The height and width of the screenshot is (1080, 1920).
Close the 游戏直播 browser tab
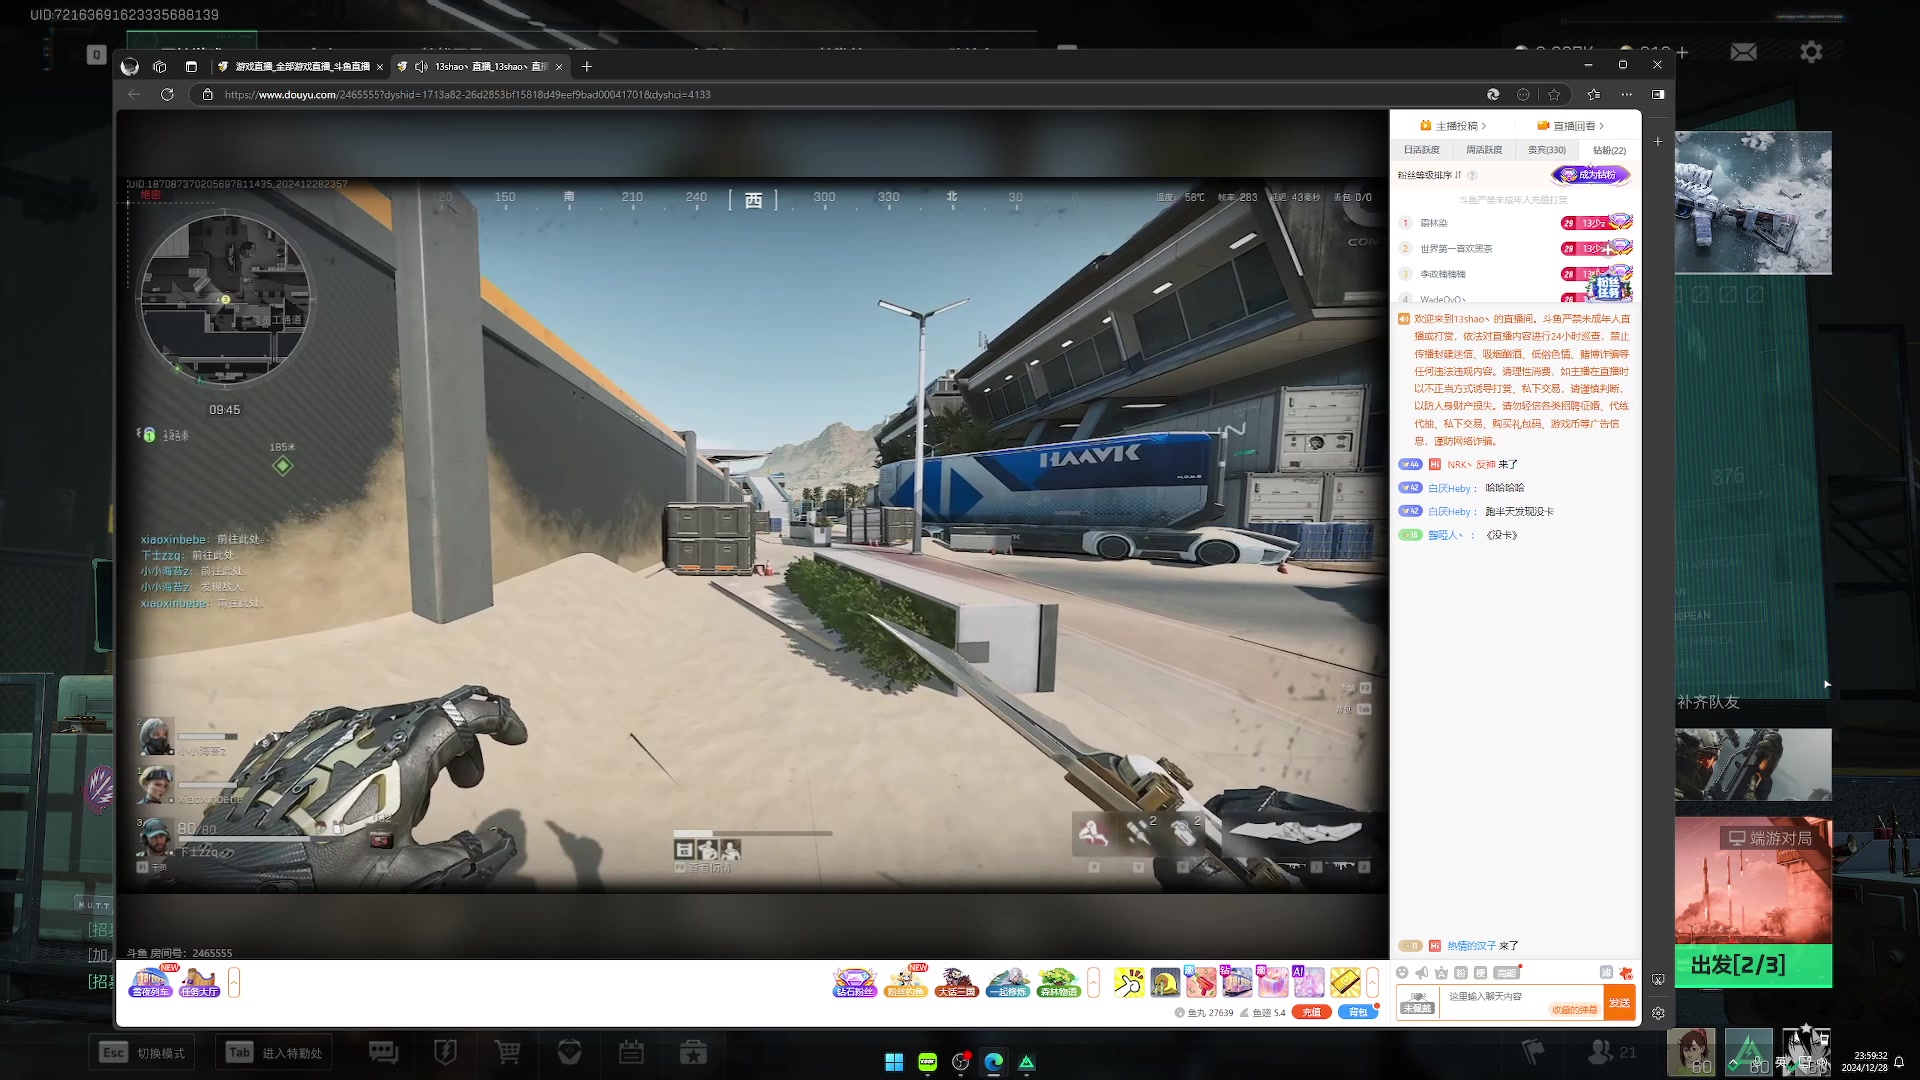[380, 67]
